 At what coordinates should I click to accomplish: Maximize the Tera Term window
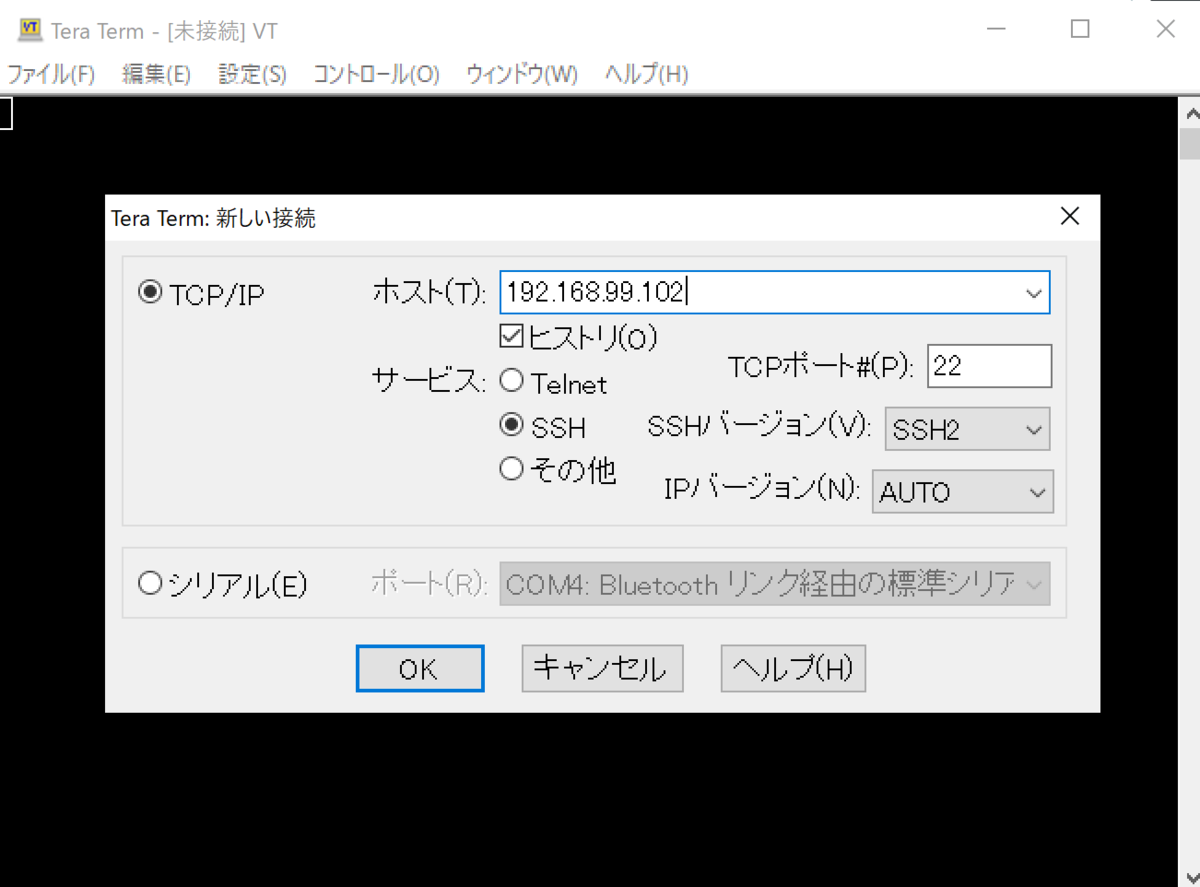click(x=1080, y=29)
